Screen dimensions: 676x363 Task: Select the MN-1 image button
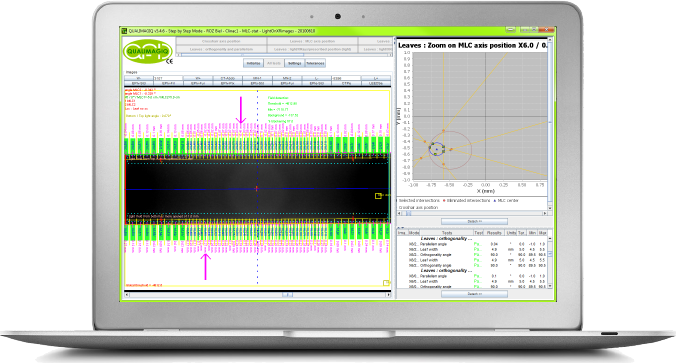[257, 78]
